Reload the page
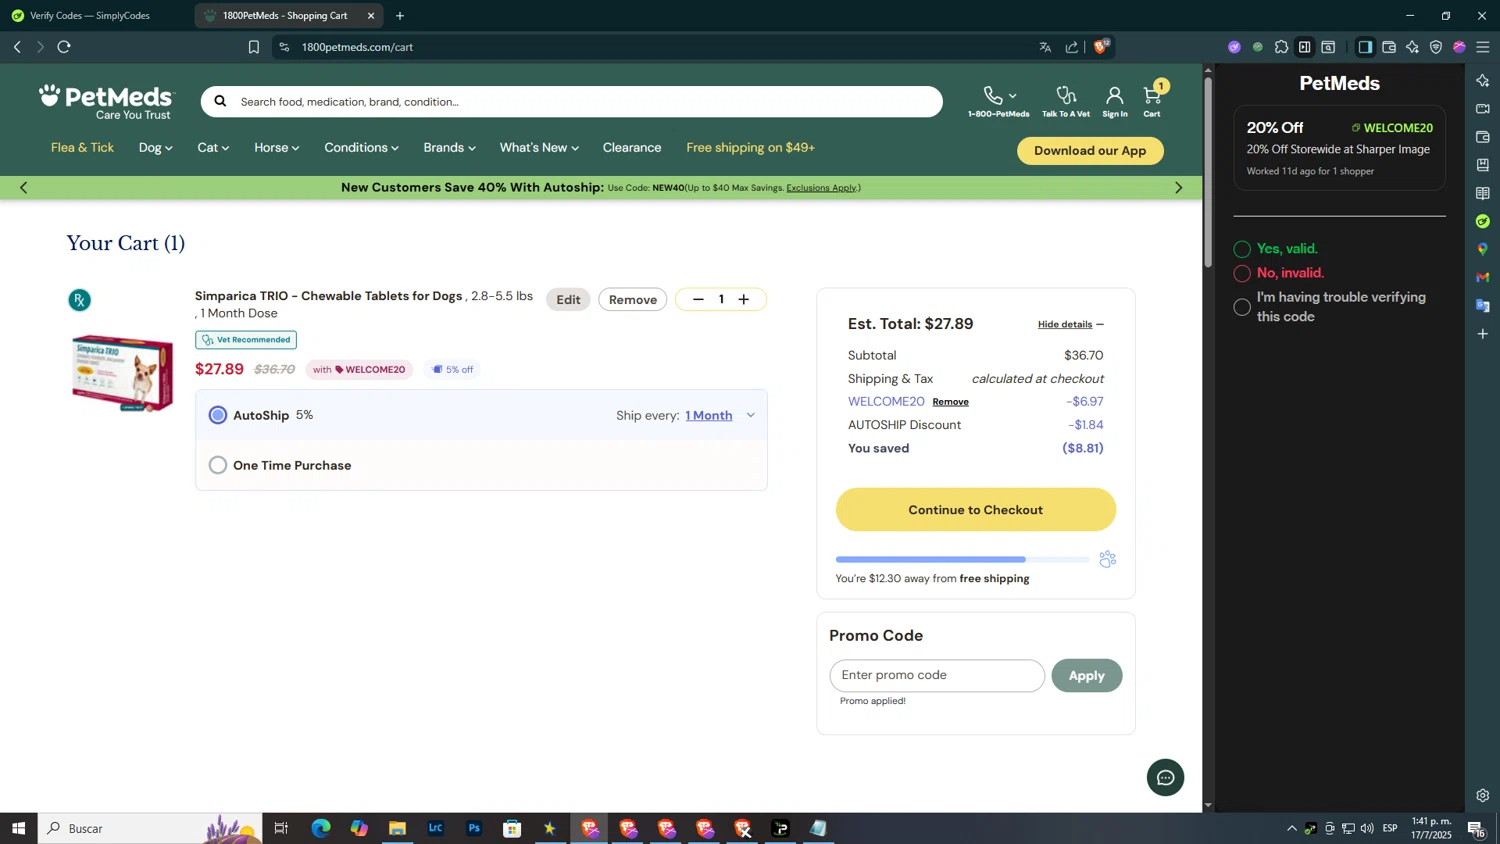This screenshot has width=1500, height=844. 64,47
